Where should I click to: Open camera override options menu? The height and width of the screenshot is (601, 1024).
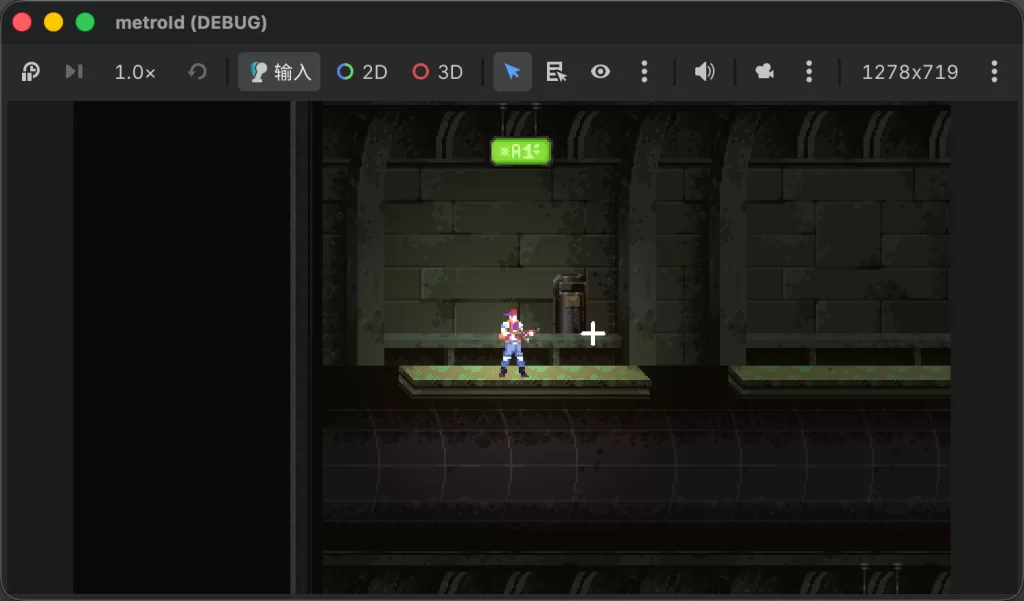point(809,72)
